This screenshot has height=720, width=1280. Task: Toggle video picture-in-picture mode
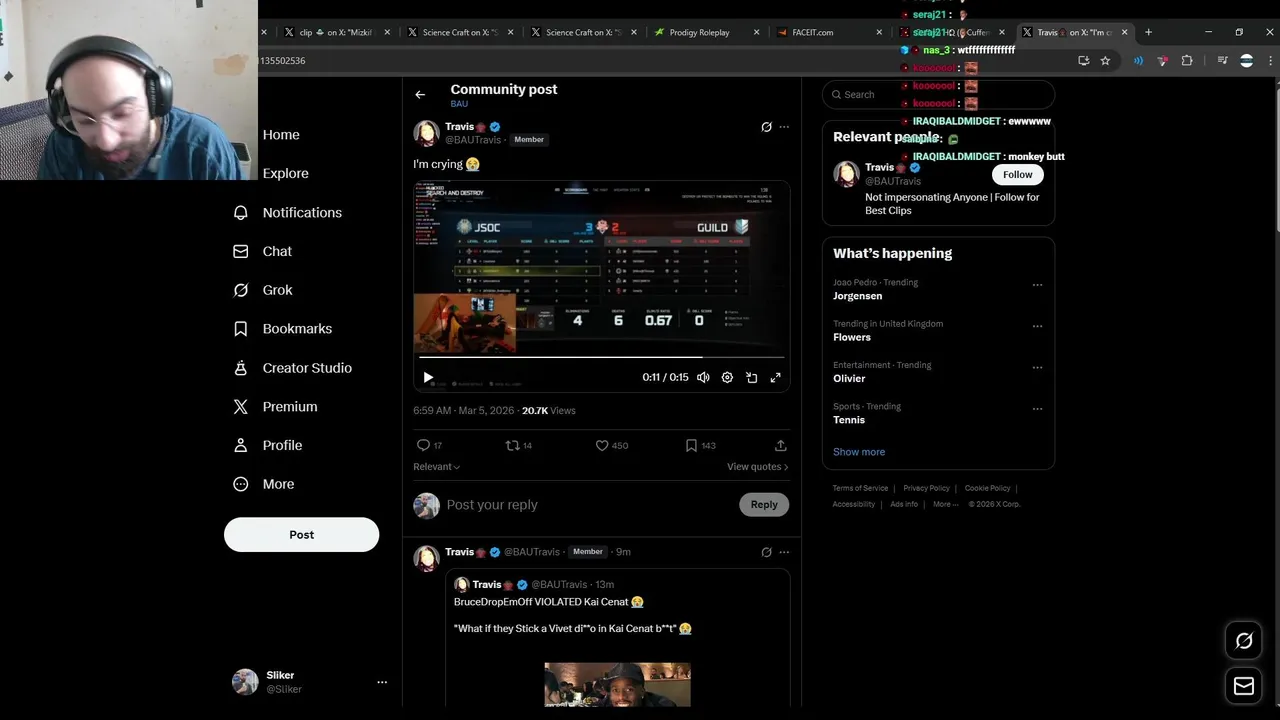(751, 377)
